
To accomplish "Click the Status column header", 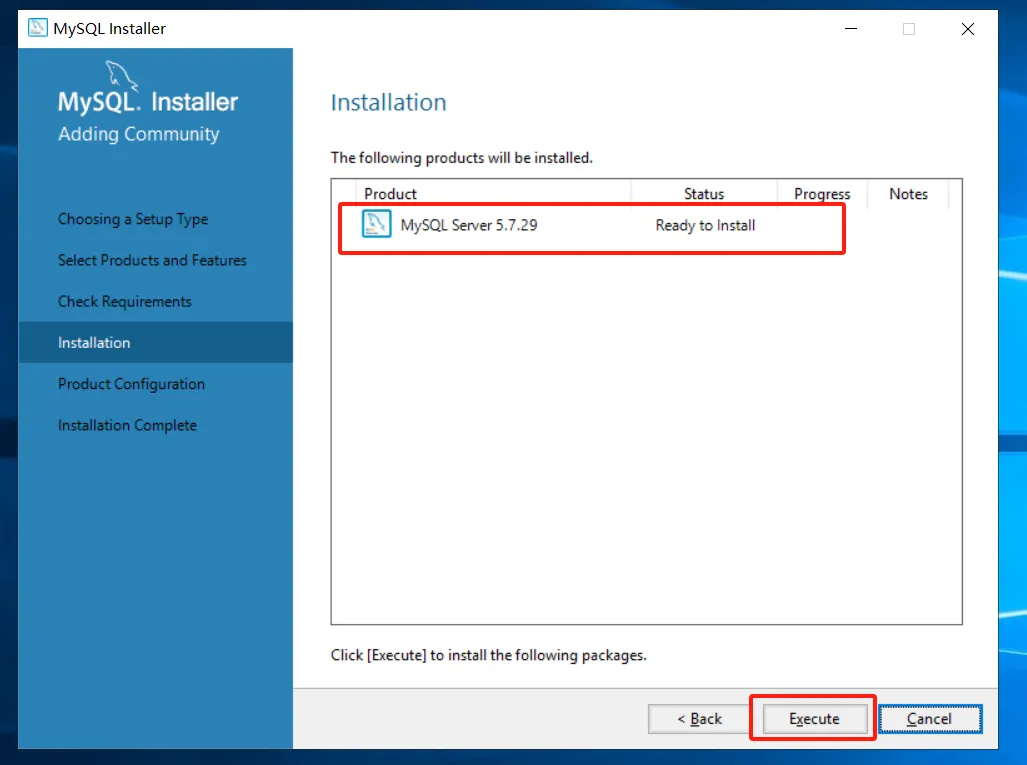I will 704,194.
